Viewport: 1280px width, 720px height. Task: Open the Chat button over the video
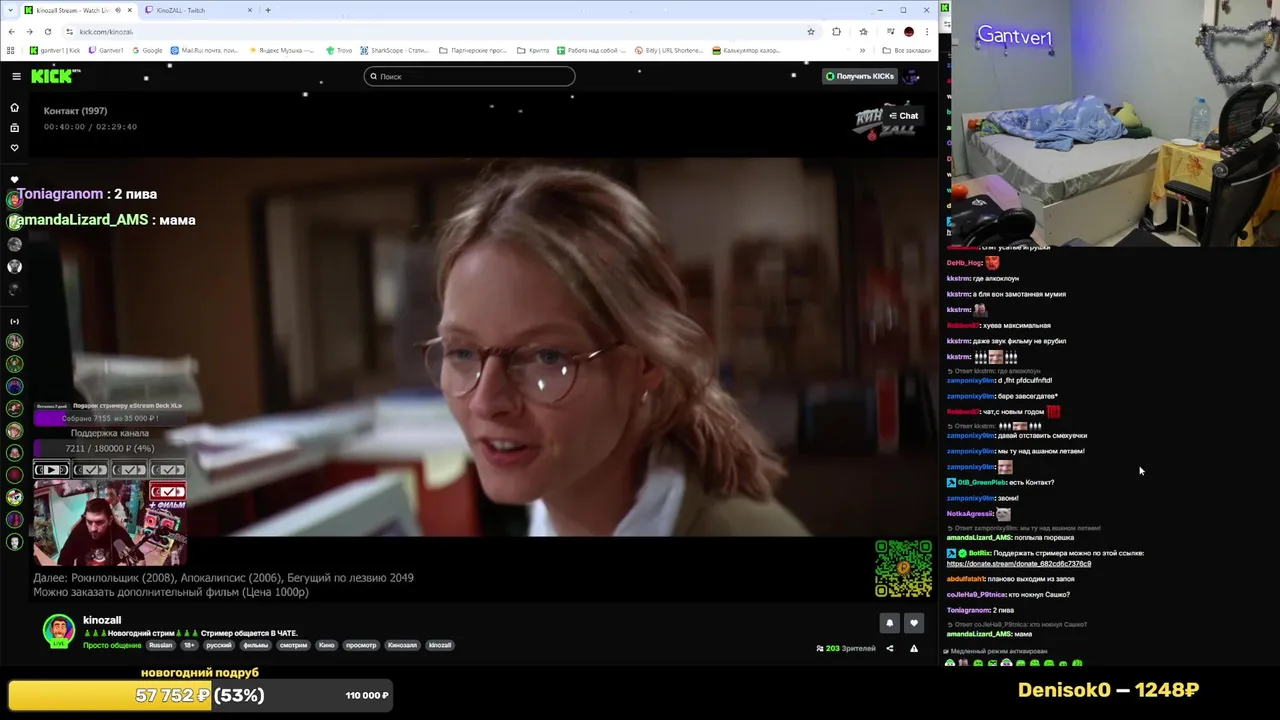(x=903, y=116)
